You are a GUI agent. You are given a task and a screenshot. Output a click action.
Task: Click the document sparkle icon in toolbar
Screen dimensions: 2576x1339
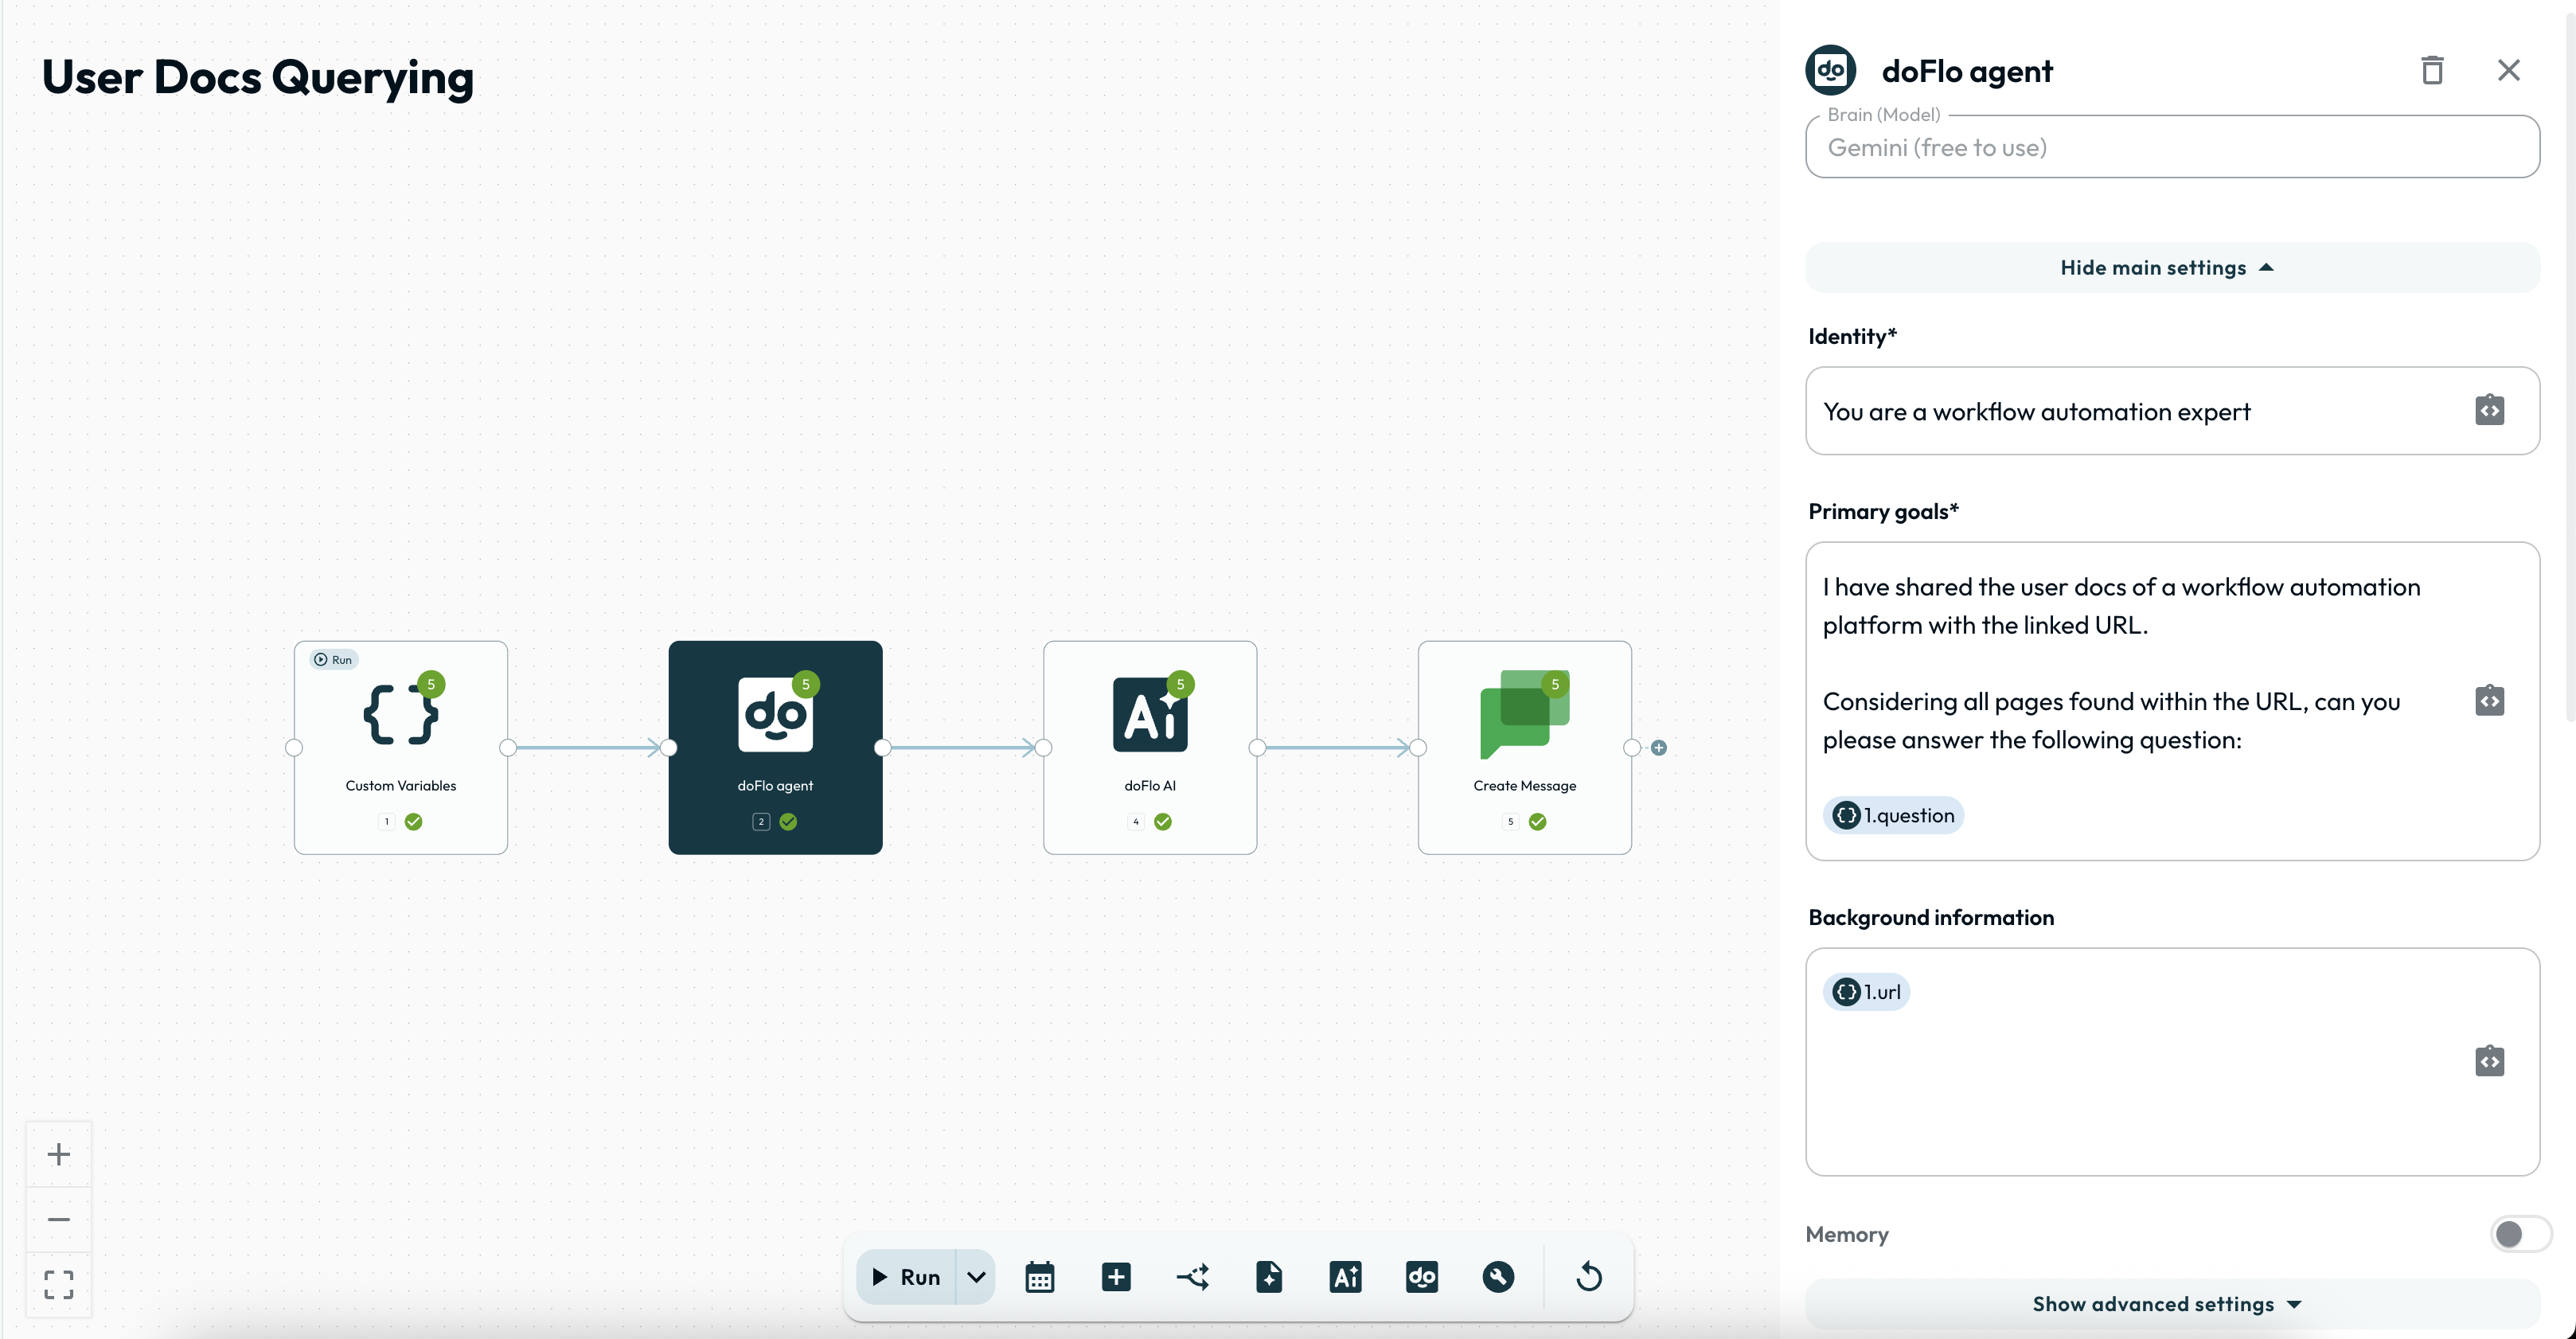point(1268,1277)
